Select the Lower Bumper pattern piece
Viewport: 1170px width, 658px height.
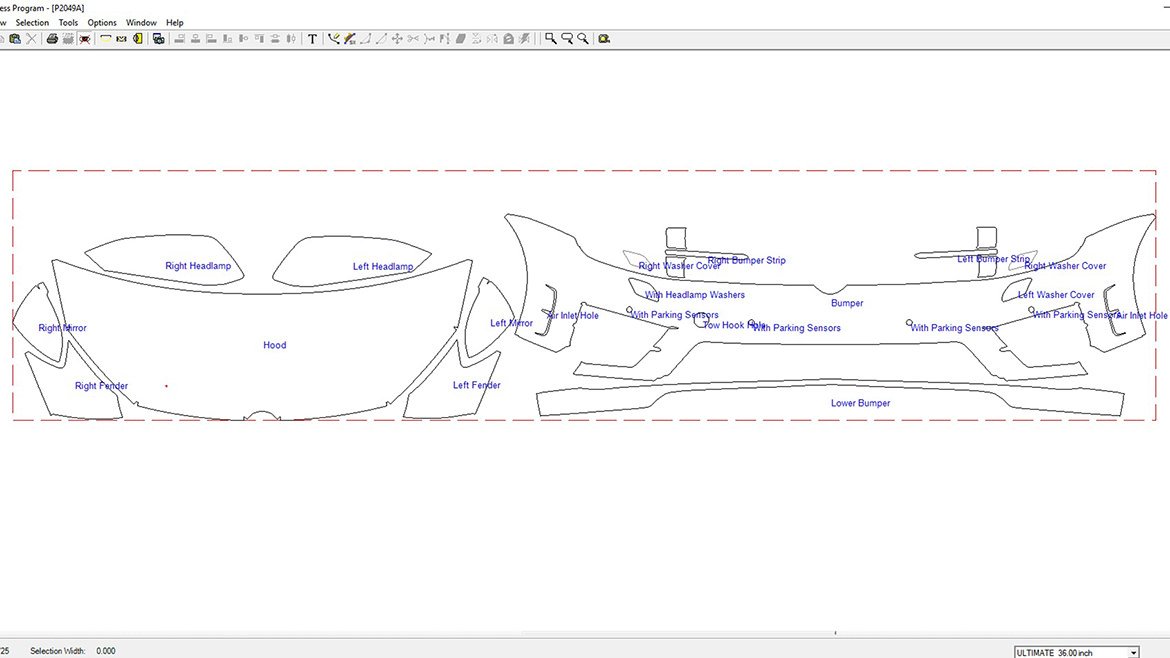(x=860, y=403)
